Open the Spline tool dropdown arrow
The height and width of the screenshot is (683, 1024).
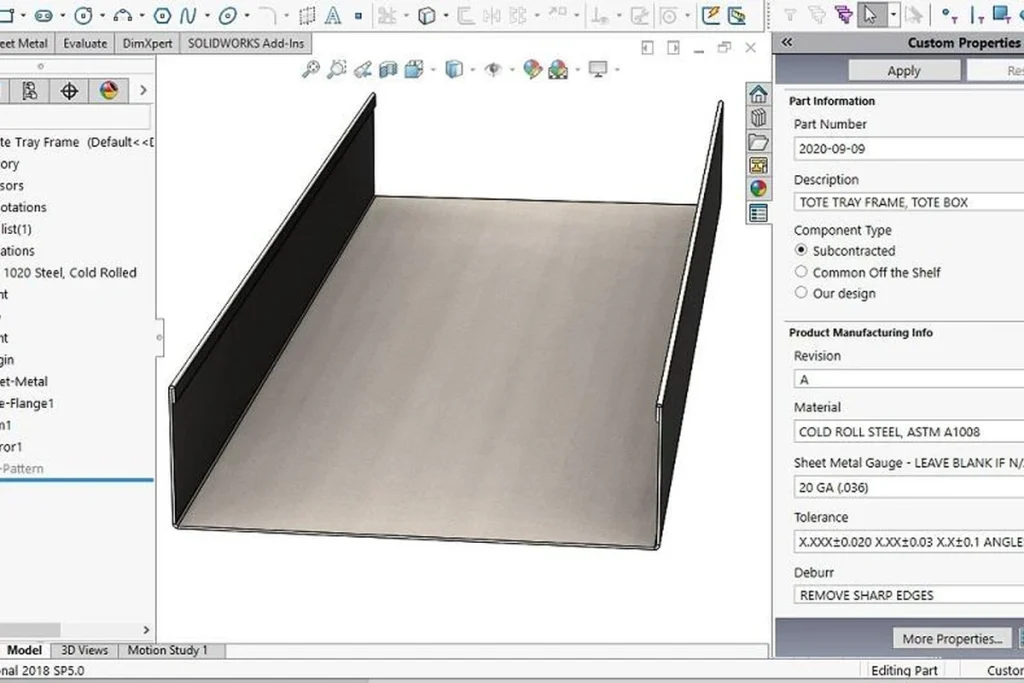[207, 16]
